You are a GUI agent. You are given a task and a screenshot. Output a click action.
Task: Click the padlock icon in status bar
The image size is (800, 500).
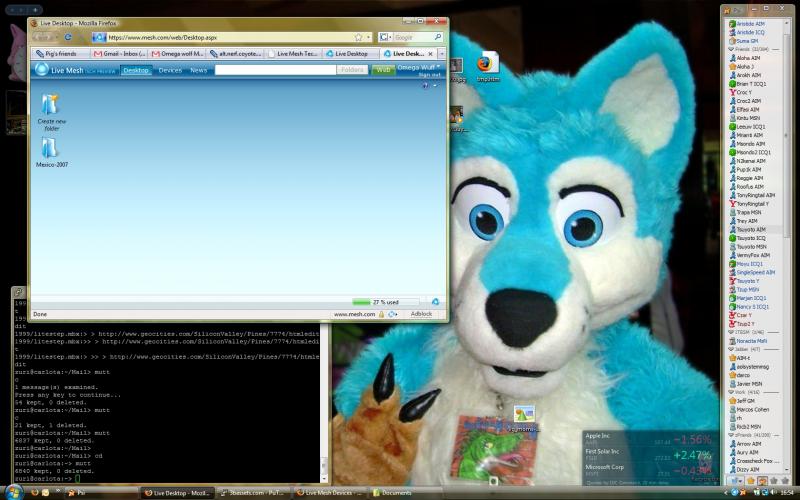pyautogui.click(x=381, y=314)
